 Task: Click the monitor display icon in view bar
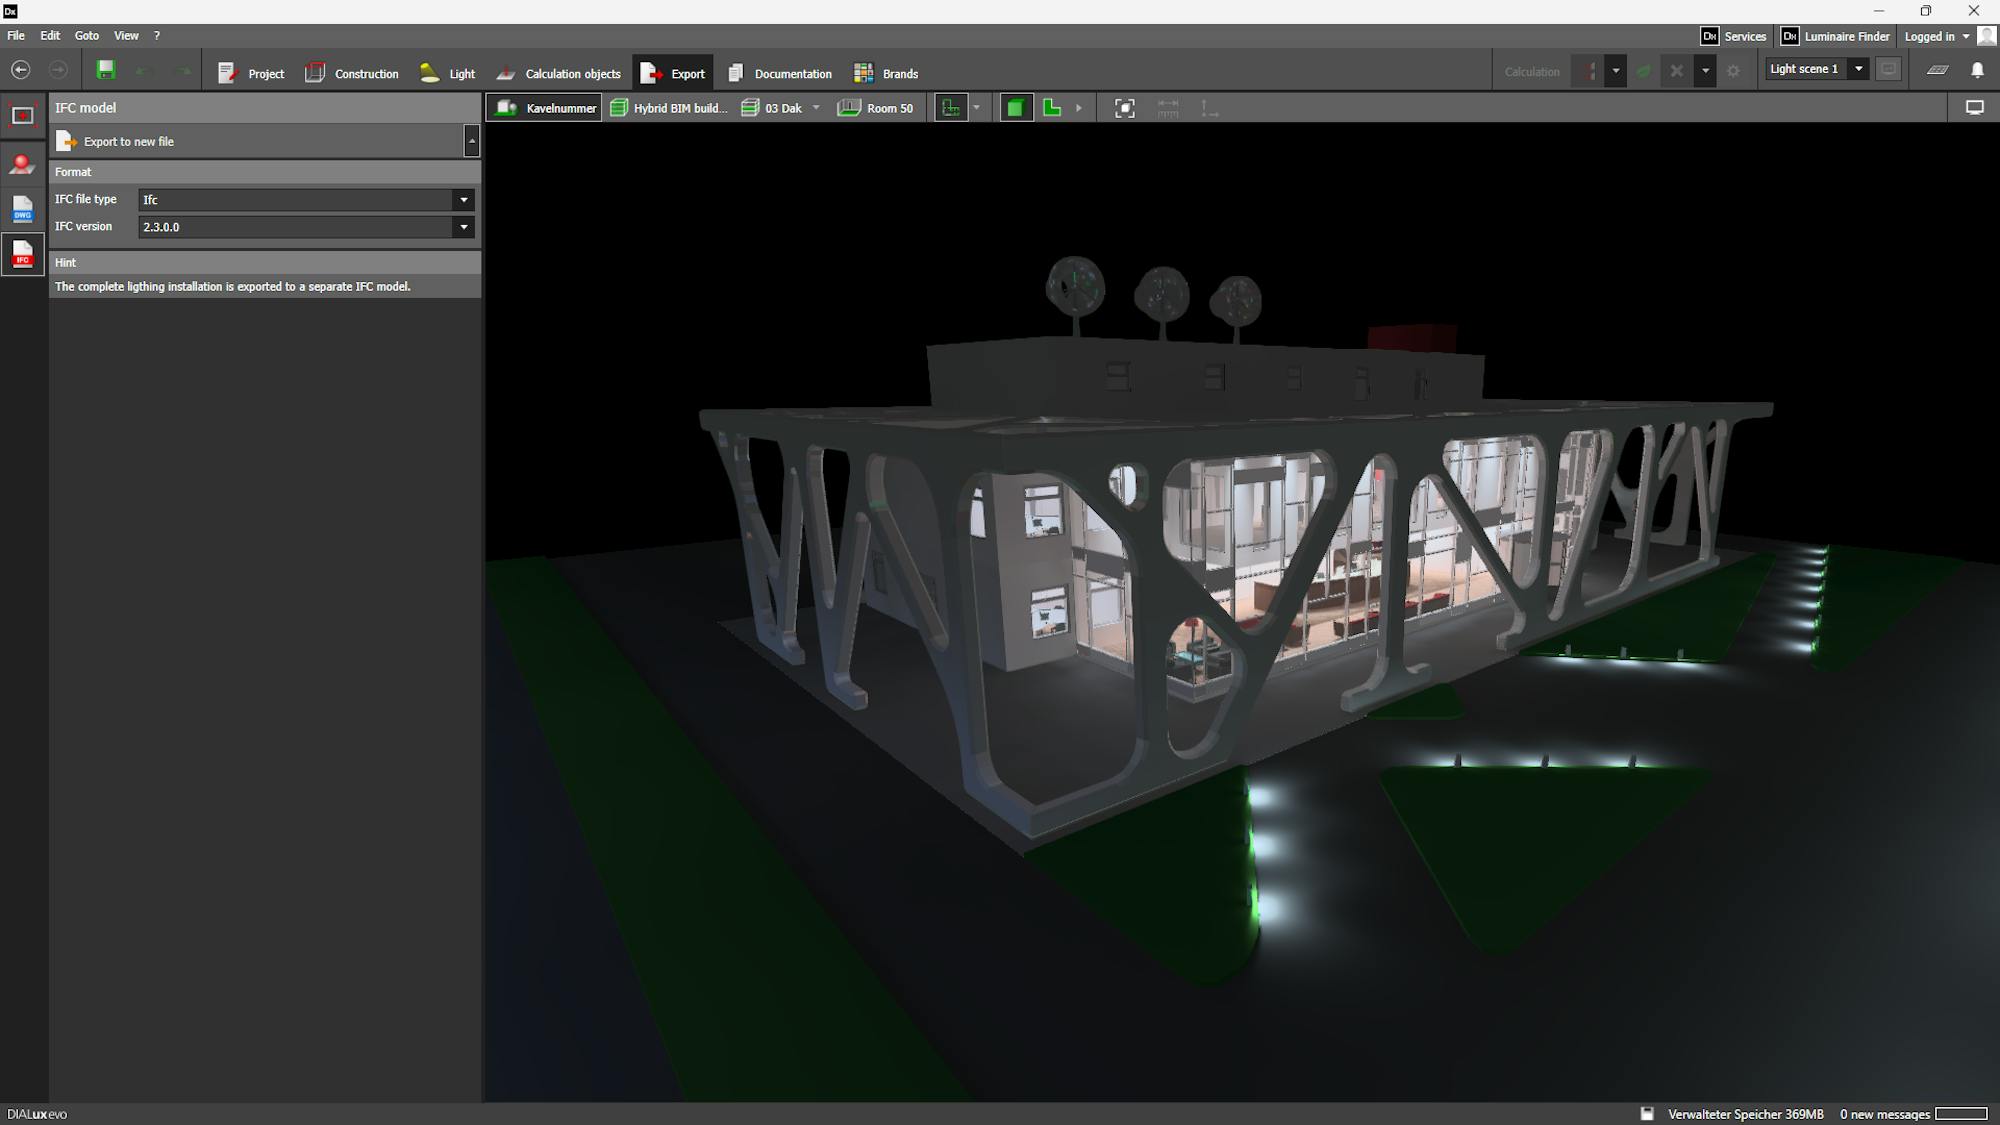pos(1974,108)
